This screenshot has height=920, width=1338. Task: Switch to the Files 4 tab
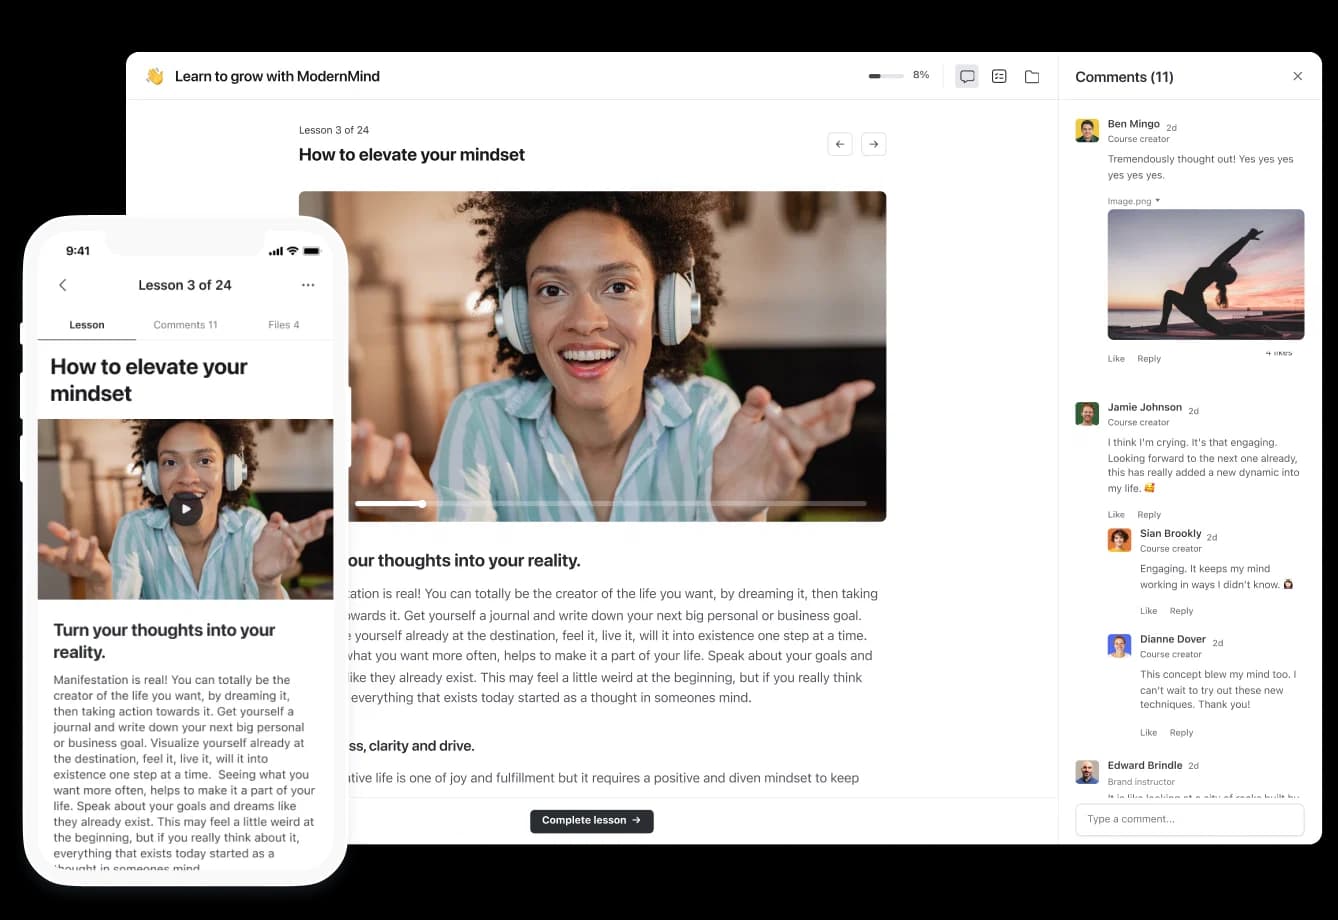point(284,325)
